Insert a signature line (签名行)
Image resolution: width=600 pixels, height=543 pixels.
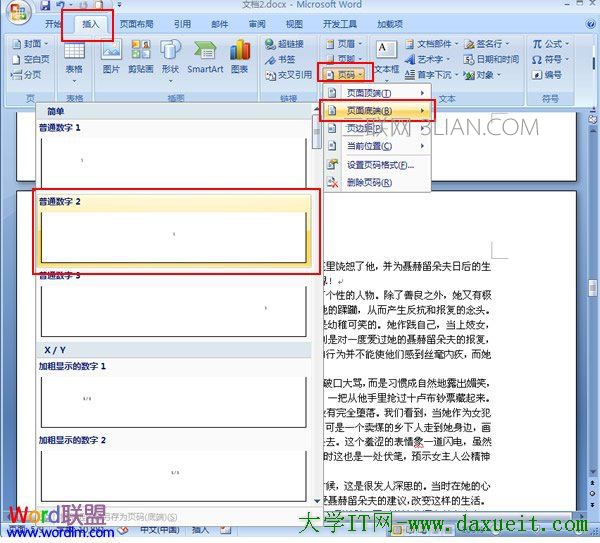(x=487, y=44)
